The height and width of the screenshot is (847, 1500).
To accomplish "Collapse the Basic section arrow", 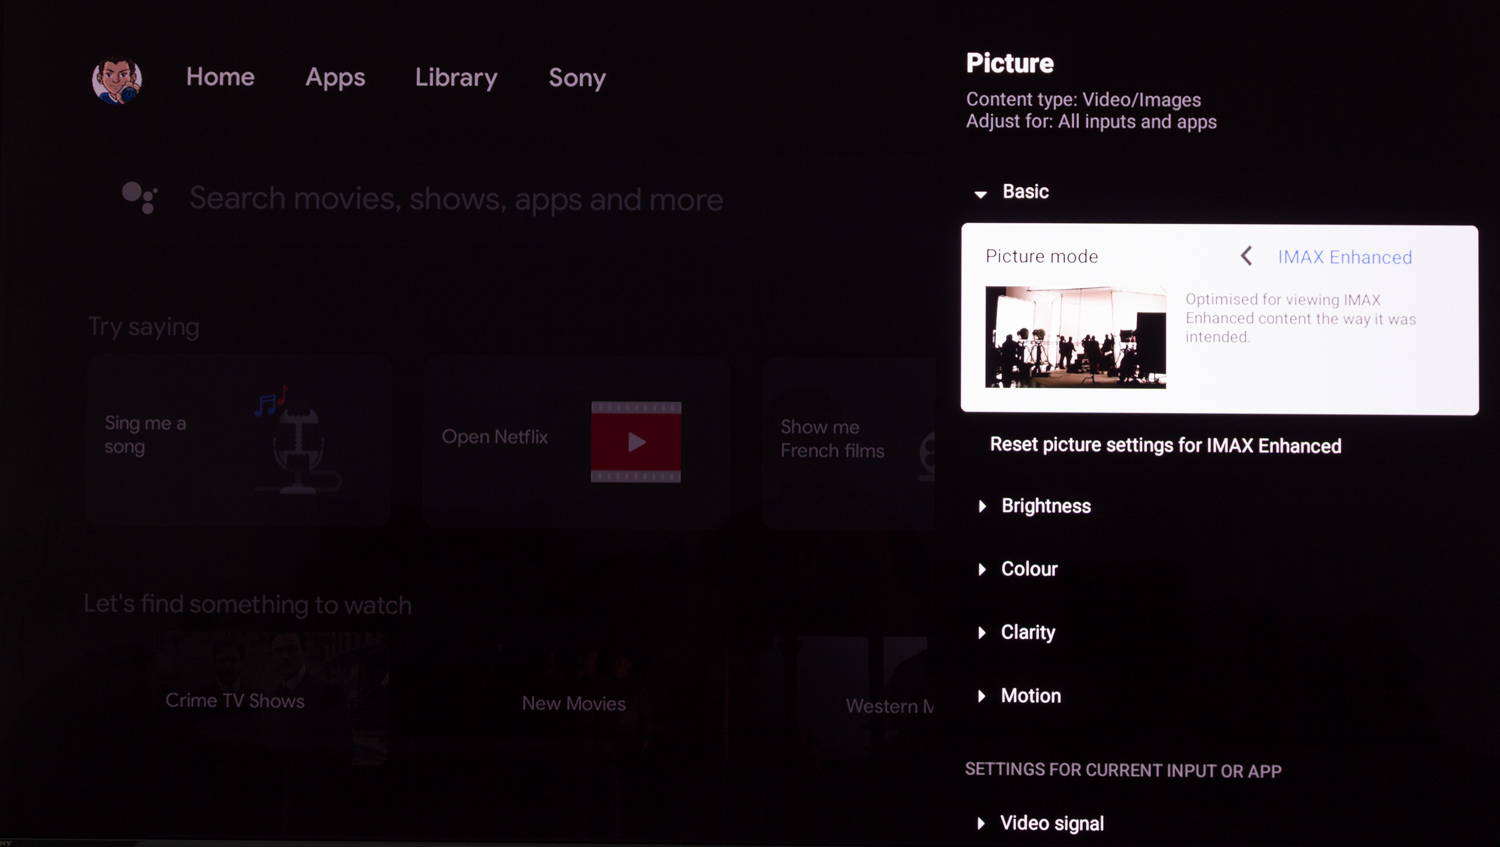I will coord(981,193).
